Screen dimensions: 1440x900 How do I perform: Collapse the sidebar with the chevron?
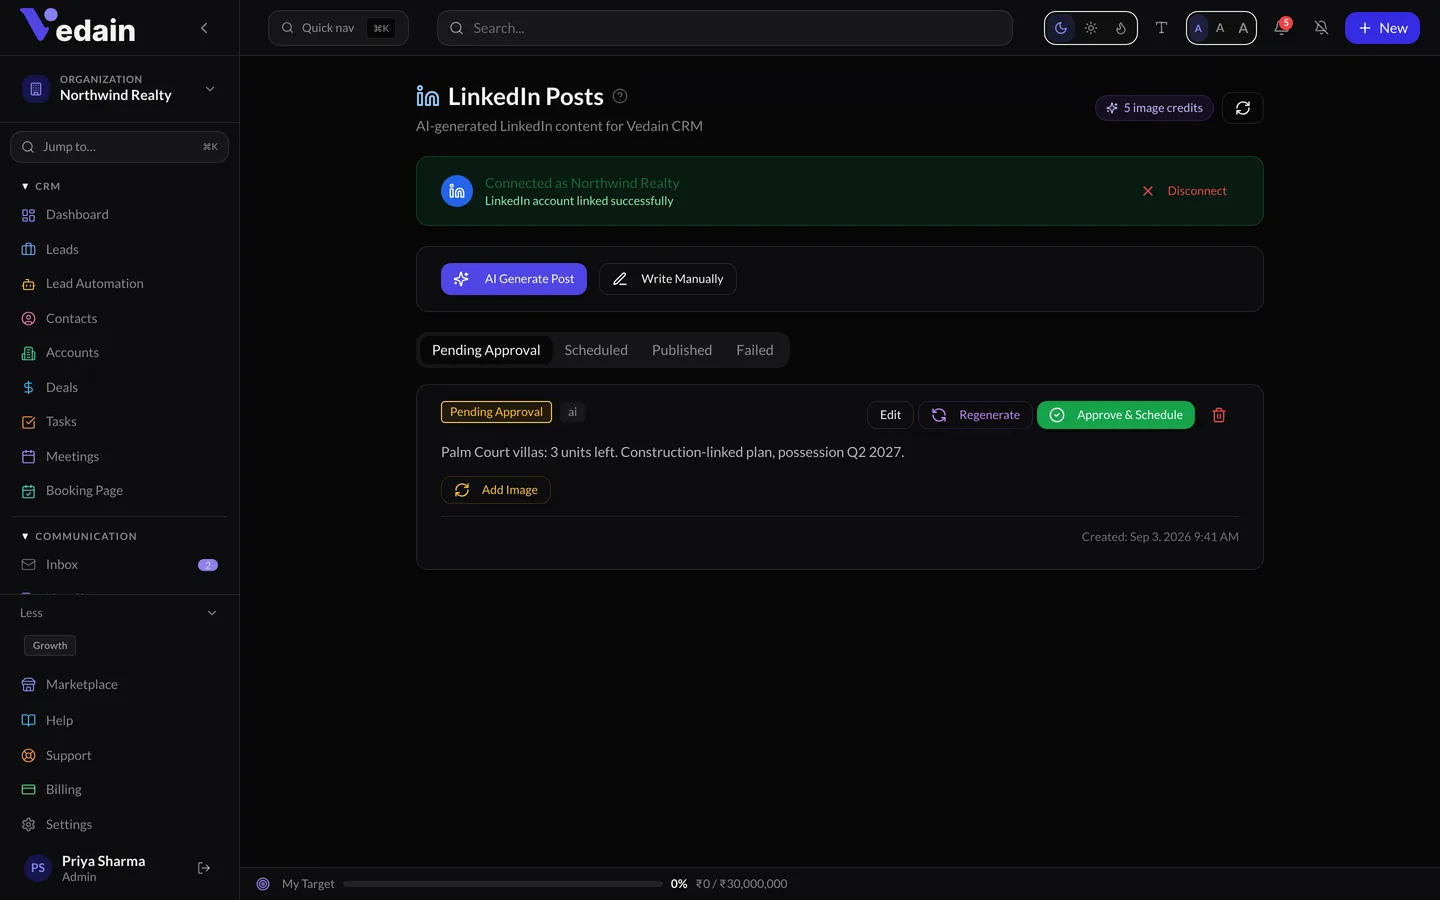(204, 28)
